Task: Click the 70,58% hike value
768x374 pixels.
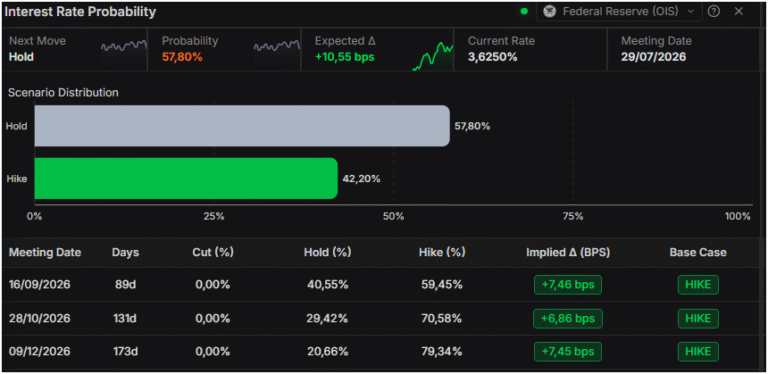Action: (442, 319)
